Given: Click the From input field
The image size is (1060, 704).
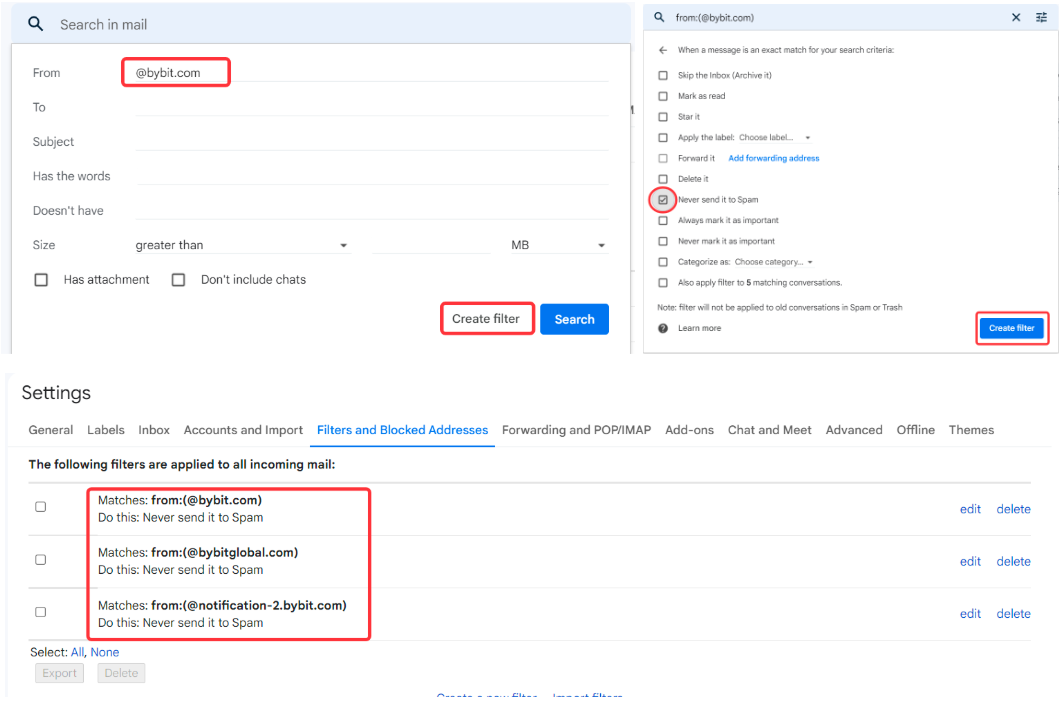Looking at the screenshot, I should tap(370, 73).
